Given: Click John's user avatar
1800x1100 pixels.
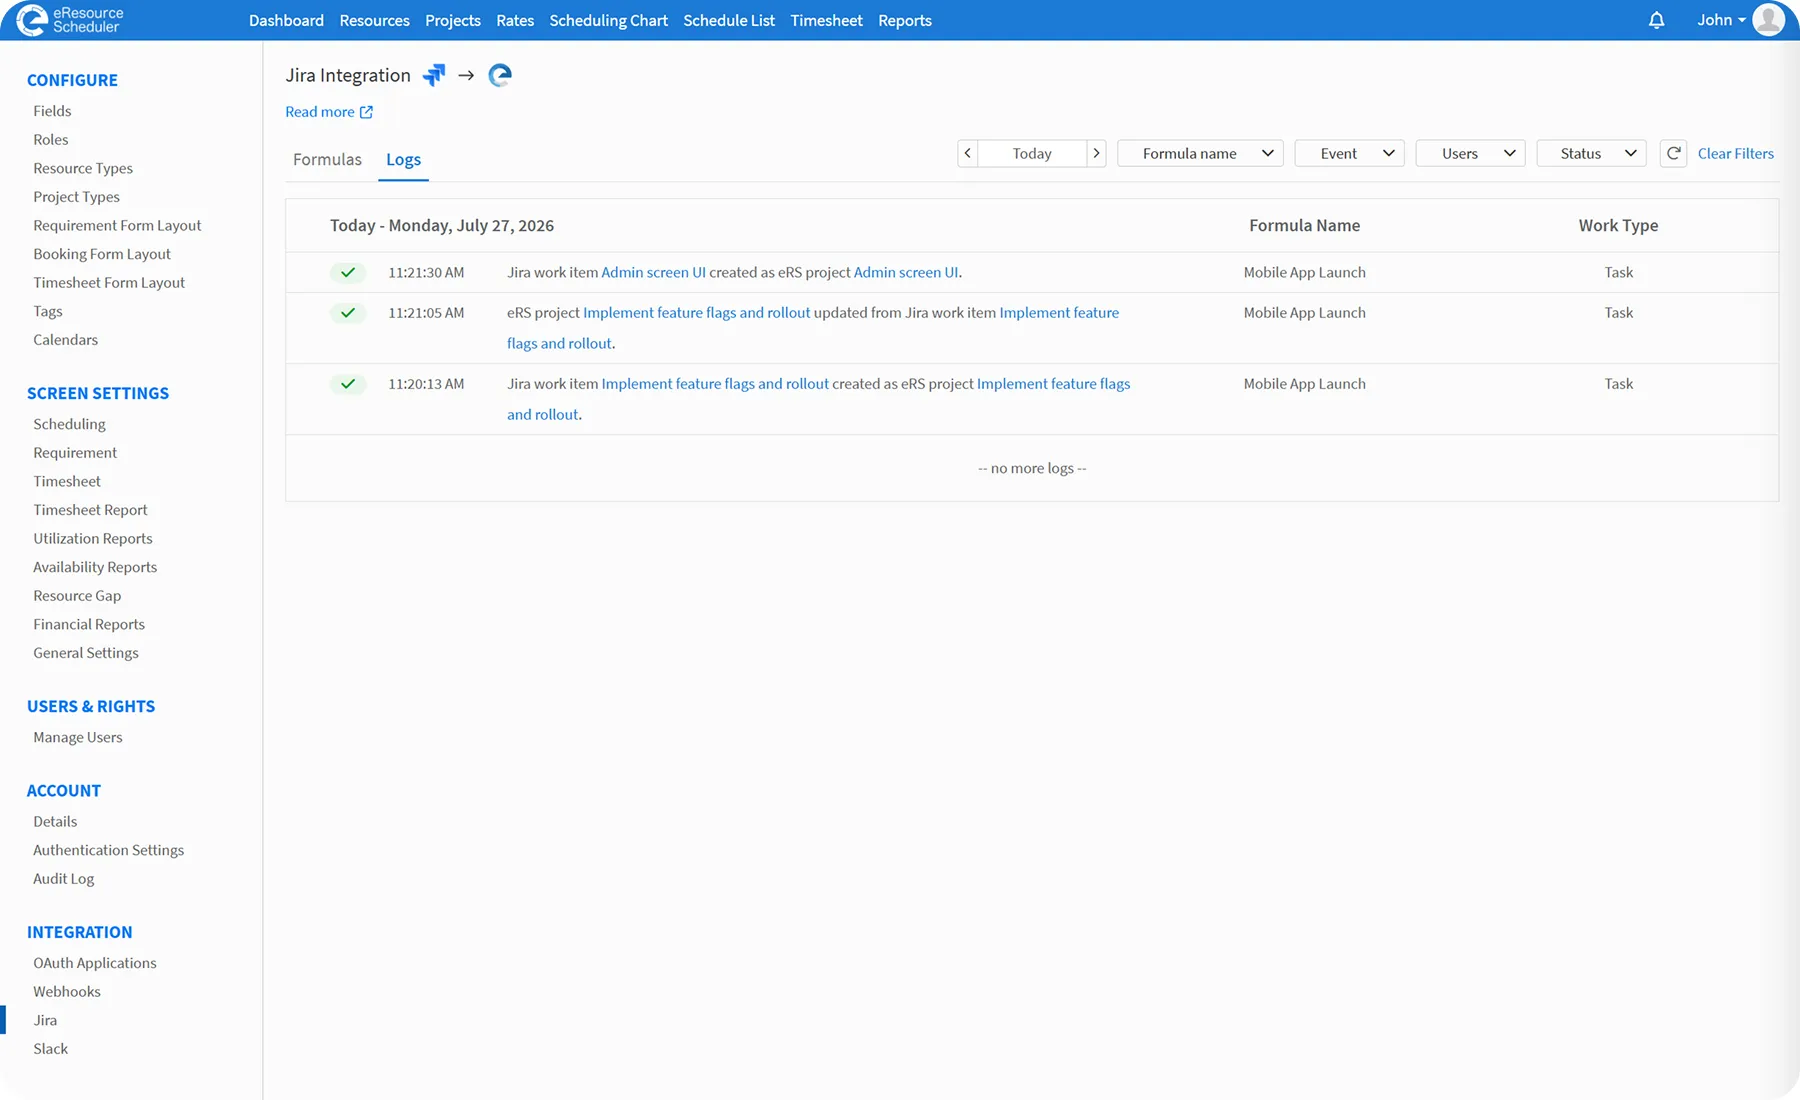Looking at the screenshot, I should pos(1768,20).
